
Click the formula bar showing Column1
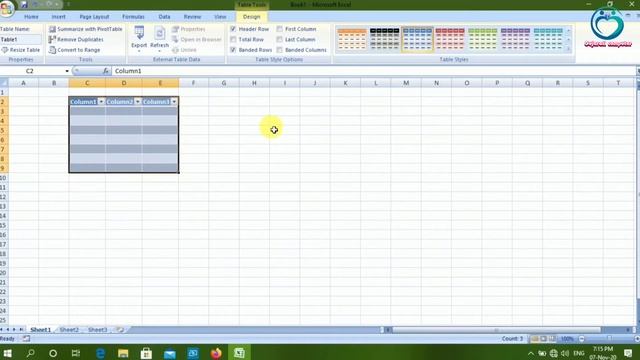click(373, 71)
